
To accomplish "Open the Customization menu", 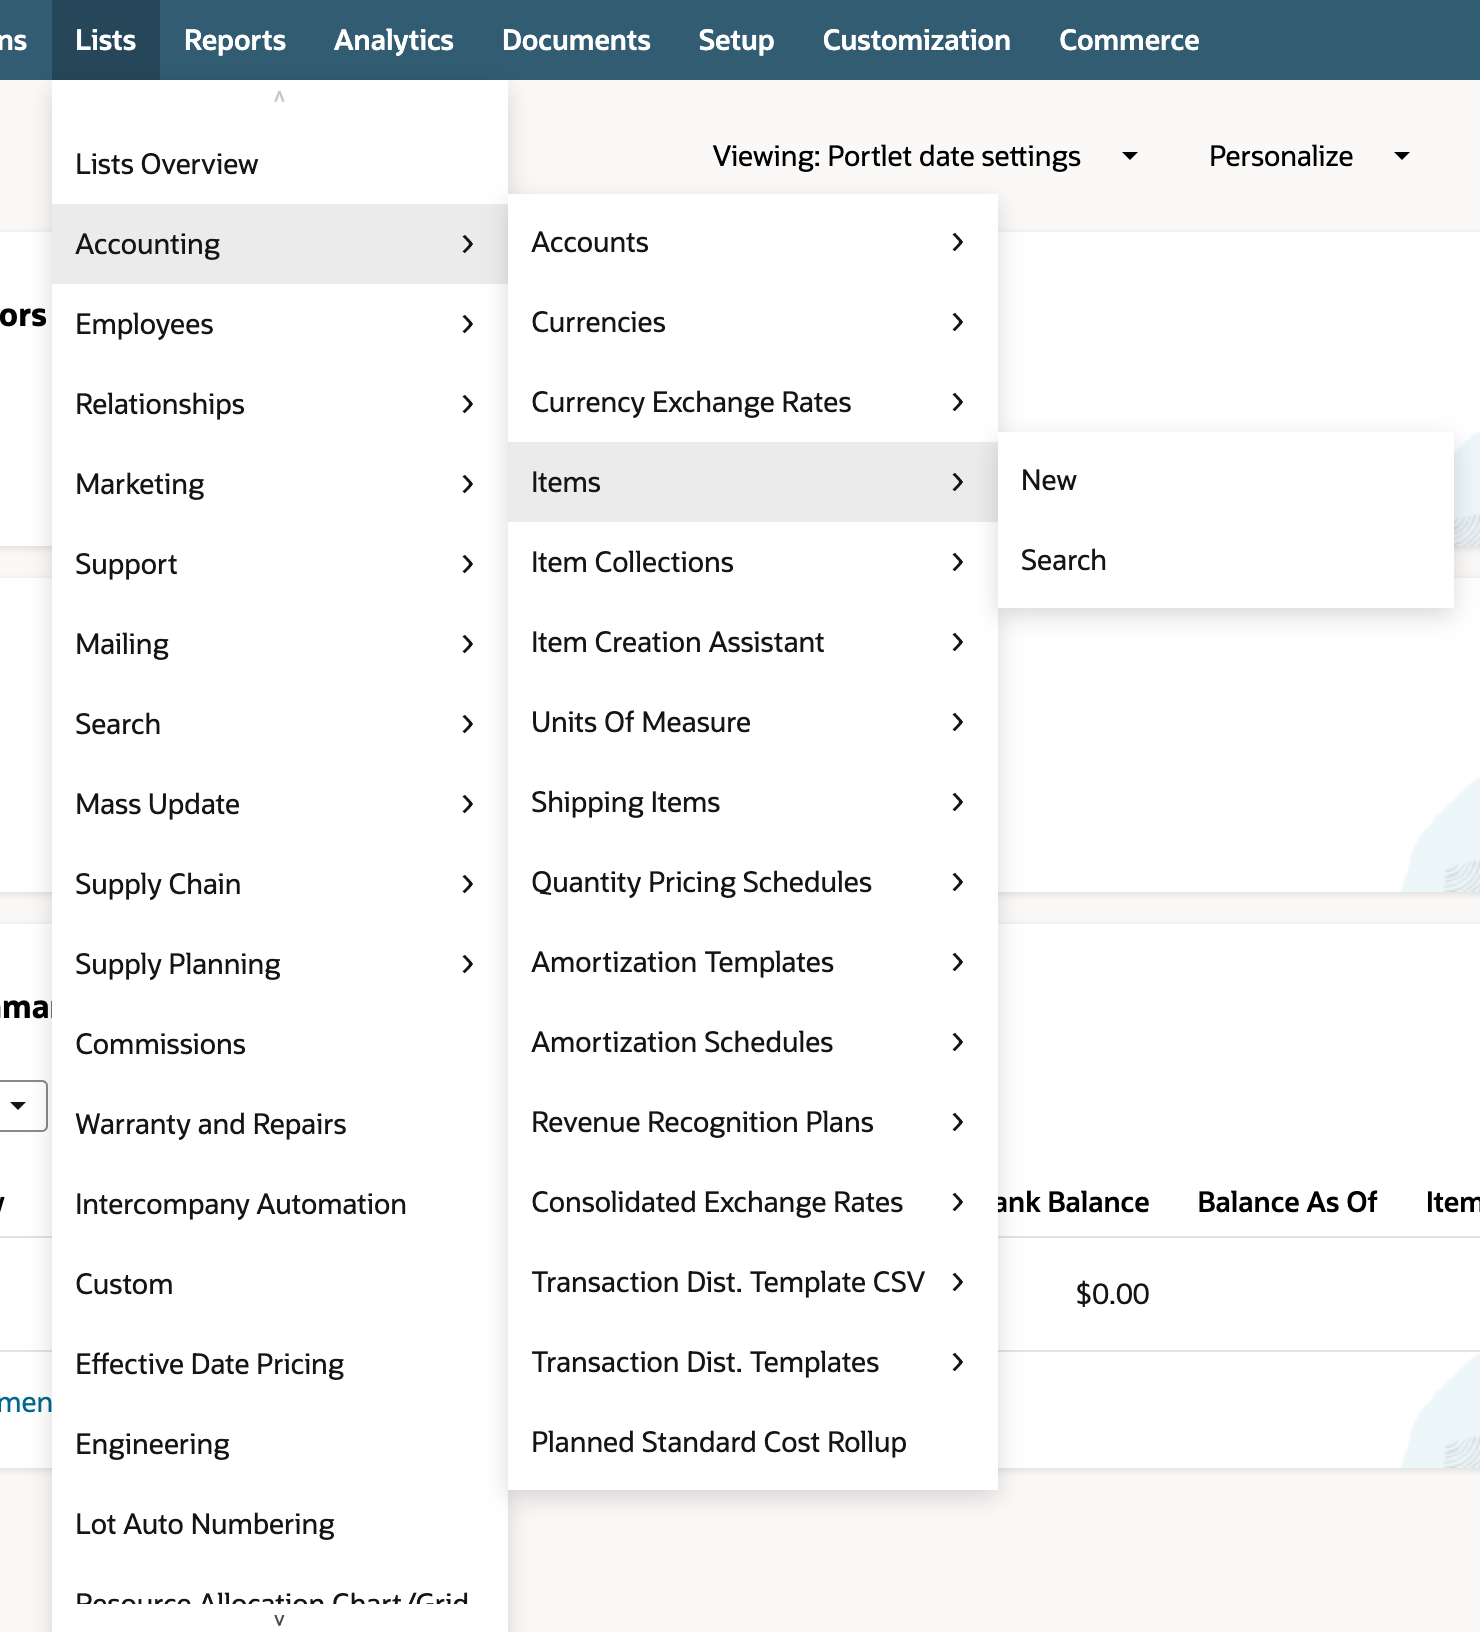I will tap(916, 40).
